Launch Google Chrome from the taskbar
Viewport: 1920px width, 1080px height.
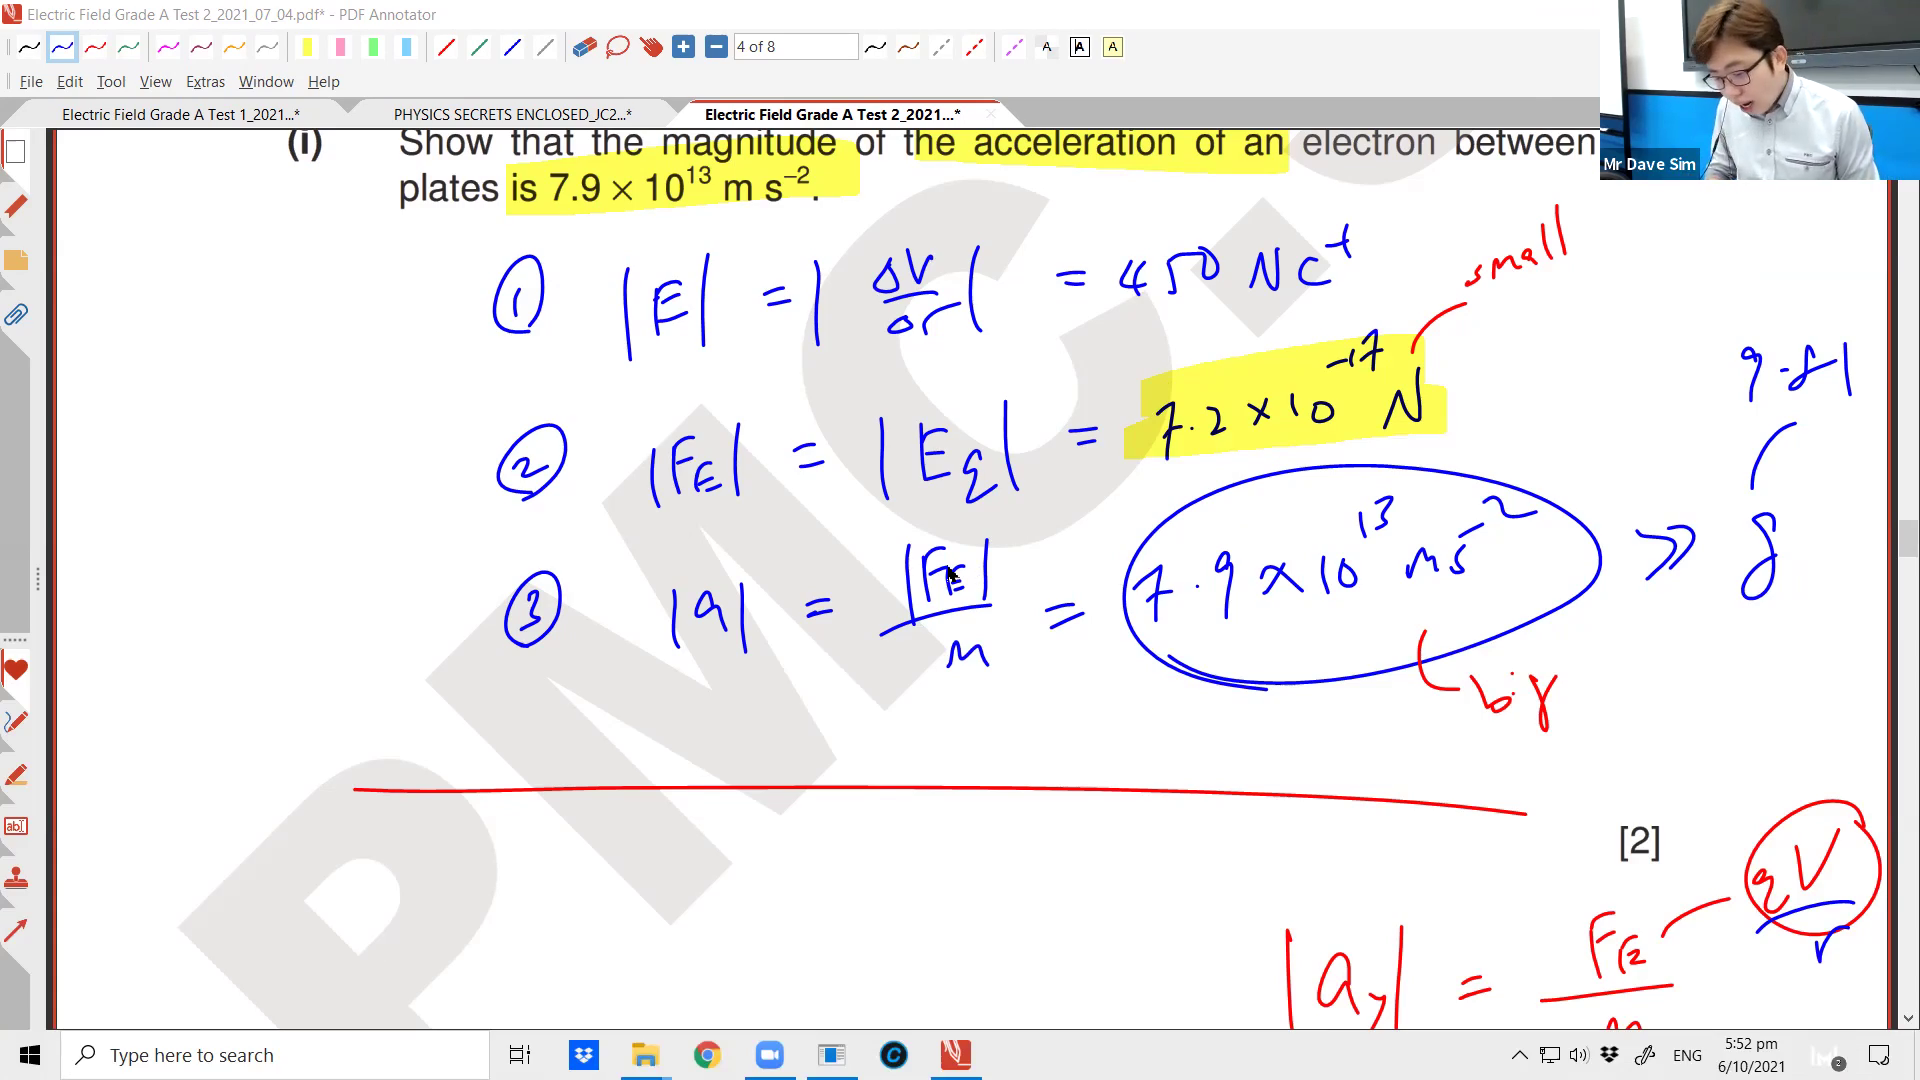coord(707,1055)
